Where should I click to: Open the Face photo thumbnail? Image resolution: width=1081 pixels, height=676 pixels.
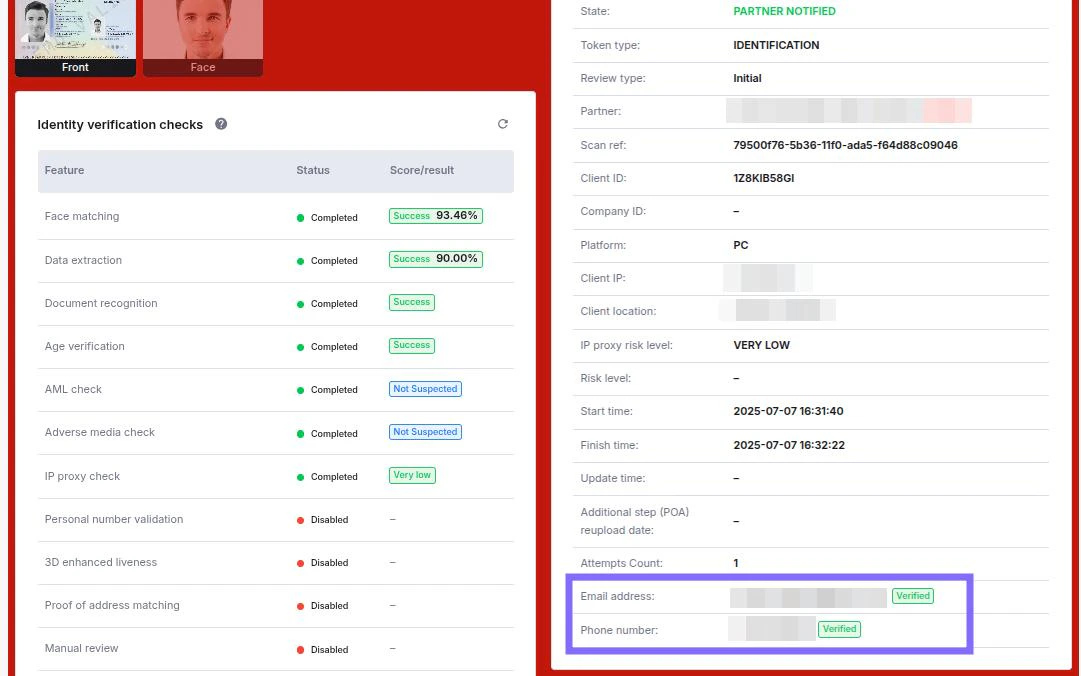click(x=203, y=38)
